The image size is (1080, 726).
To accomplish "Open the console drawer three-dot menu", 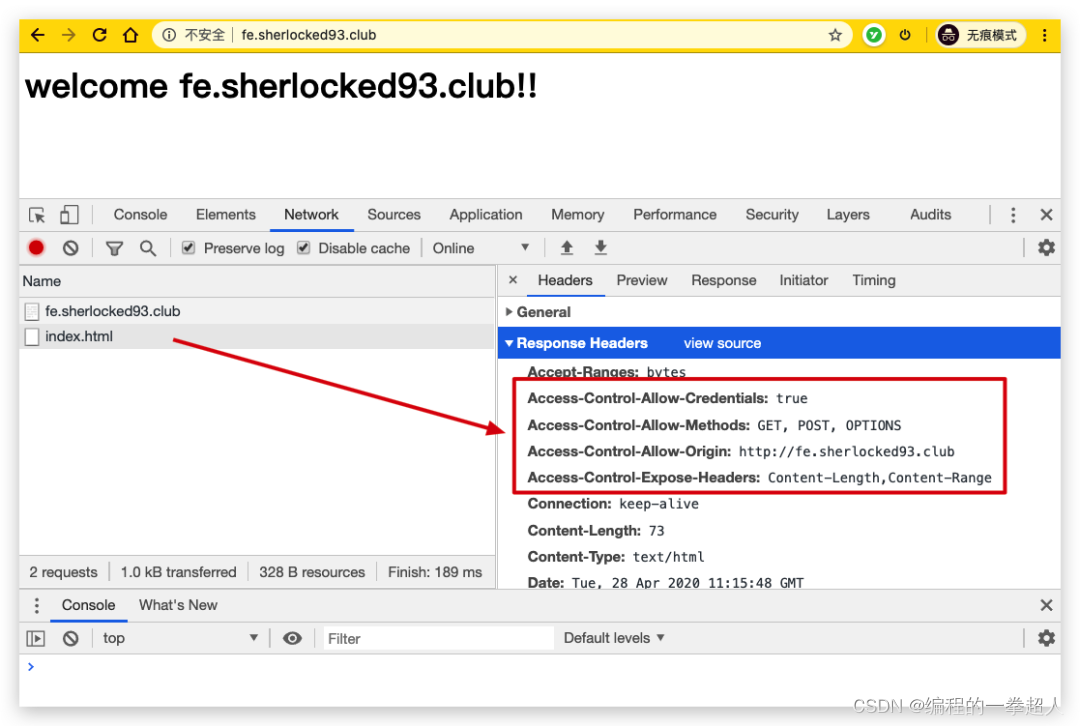I will click(37, 605).
